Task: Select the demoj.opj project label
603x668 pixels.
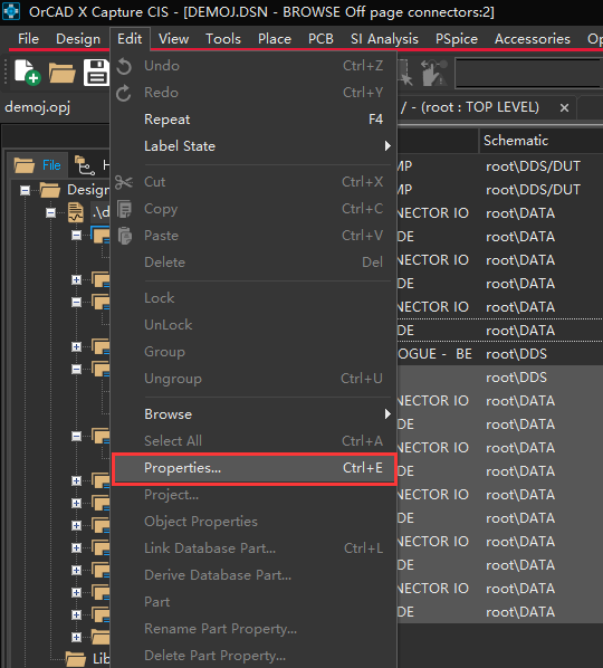Action: [x=38, y=107]
